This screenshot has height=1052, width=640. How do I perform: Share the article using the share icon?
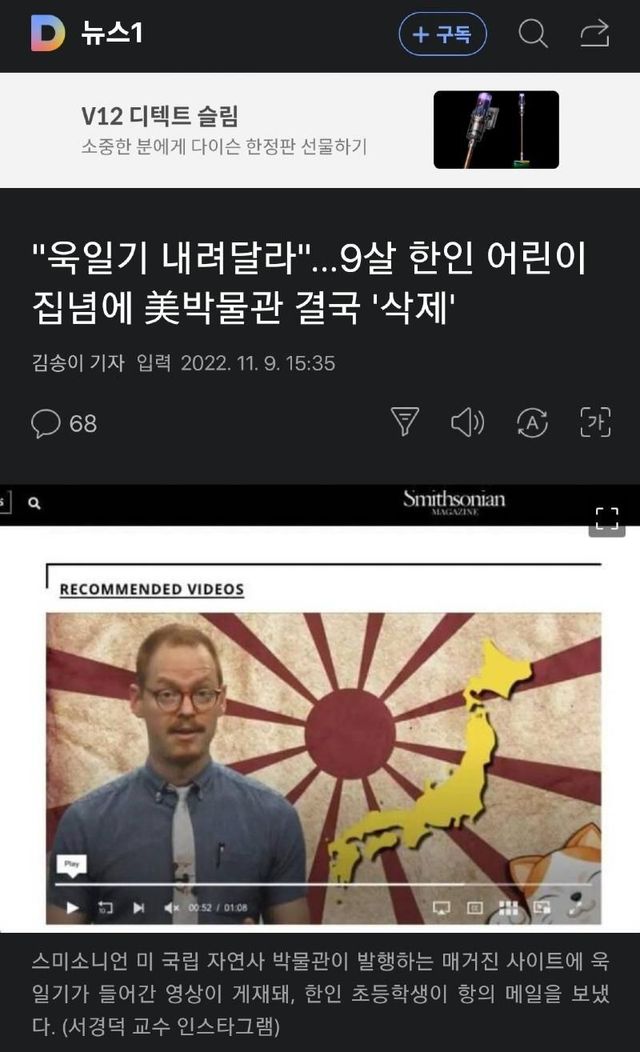pos(594,34)
